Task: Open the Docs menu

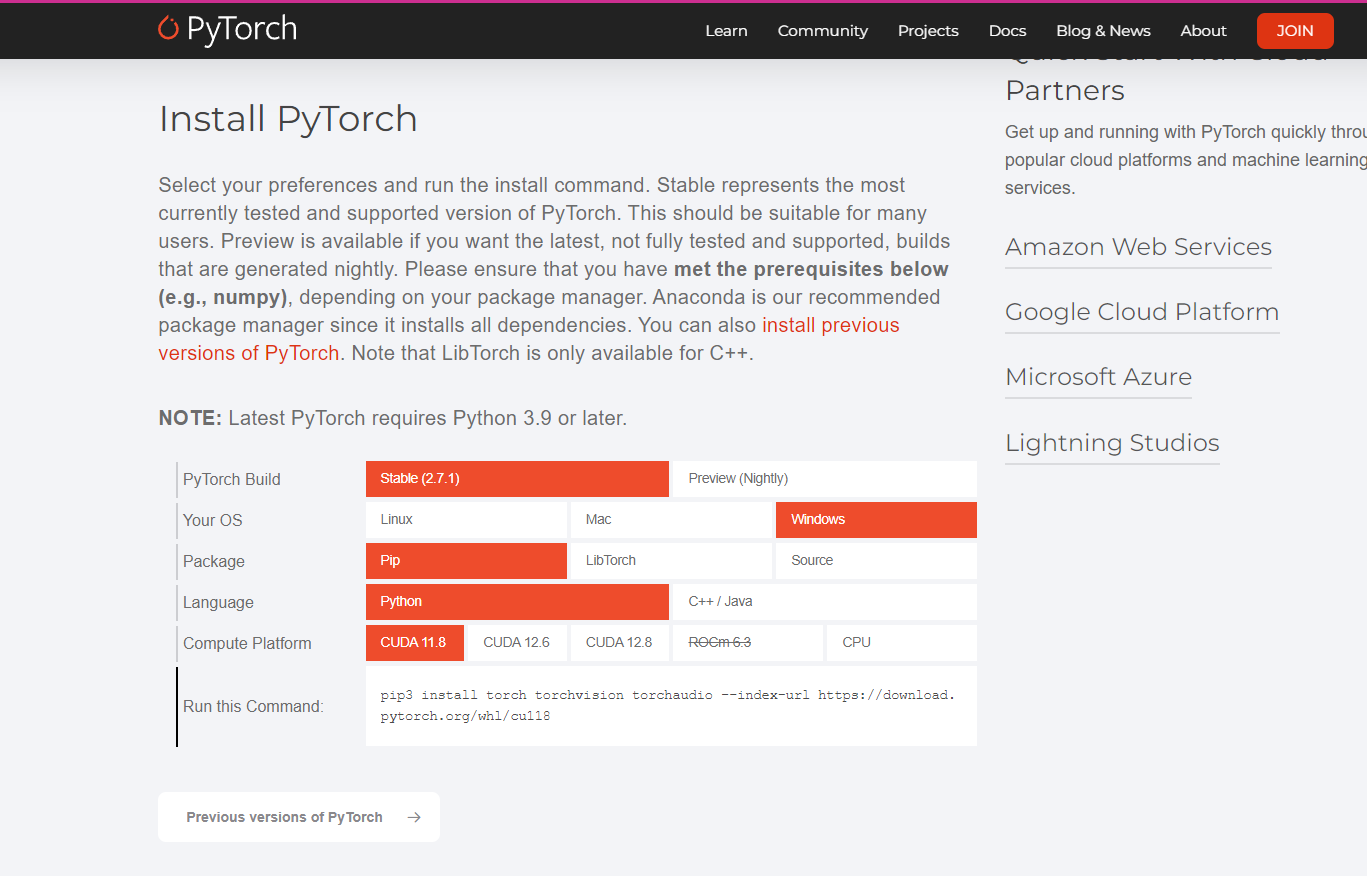Action: point(1007,31)
